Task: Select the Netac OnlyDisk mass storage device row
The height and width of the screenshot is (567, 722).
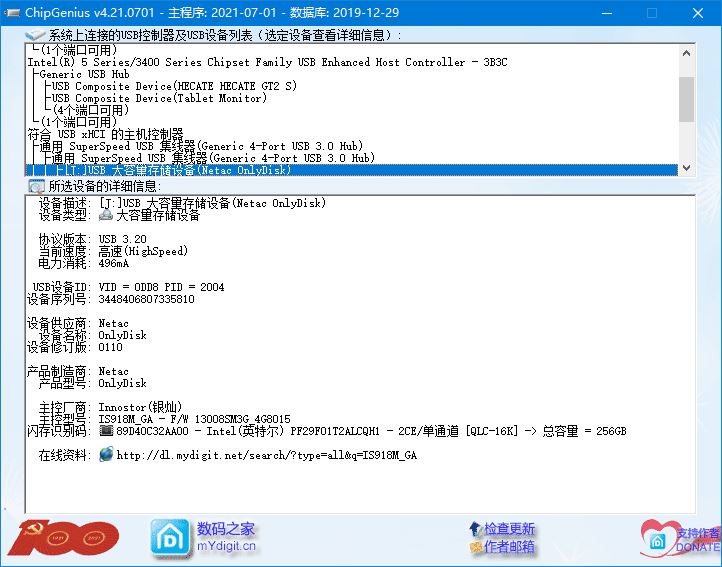Action: click(178, 170)
